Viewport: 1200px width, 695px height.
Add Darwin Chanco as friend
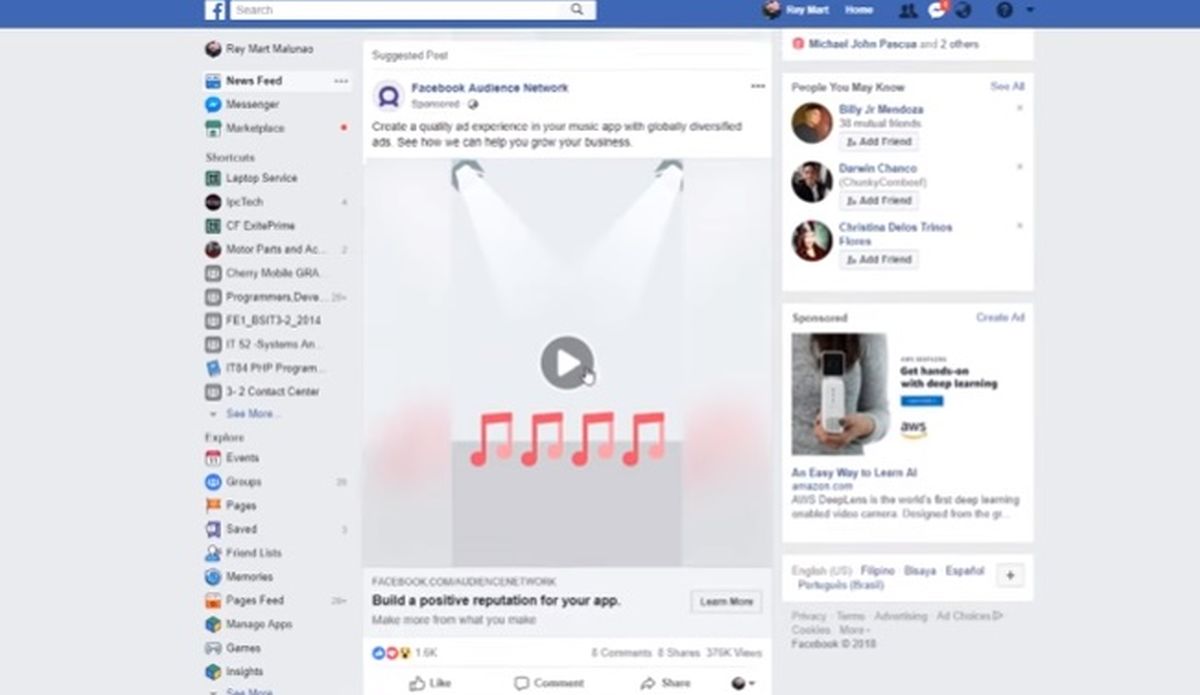(x=878, y=201)
